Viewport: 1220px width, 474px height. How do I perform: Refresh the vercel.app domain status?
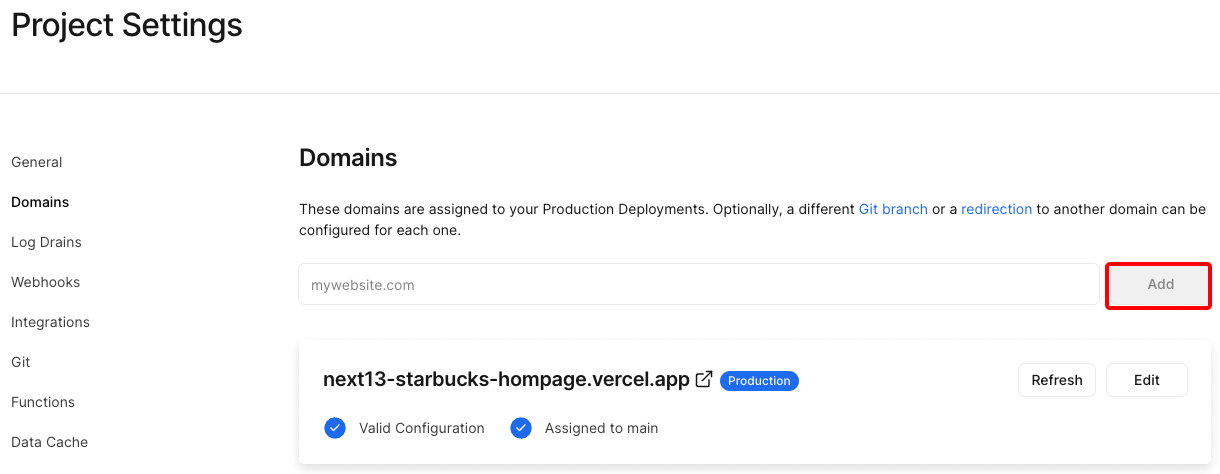tap(1057, 380)
